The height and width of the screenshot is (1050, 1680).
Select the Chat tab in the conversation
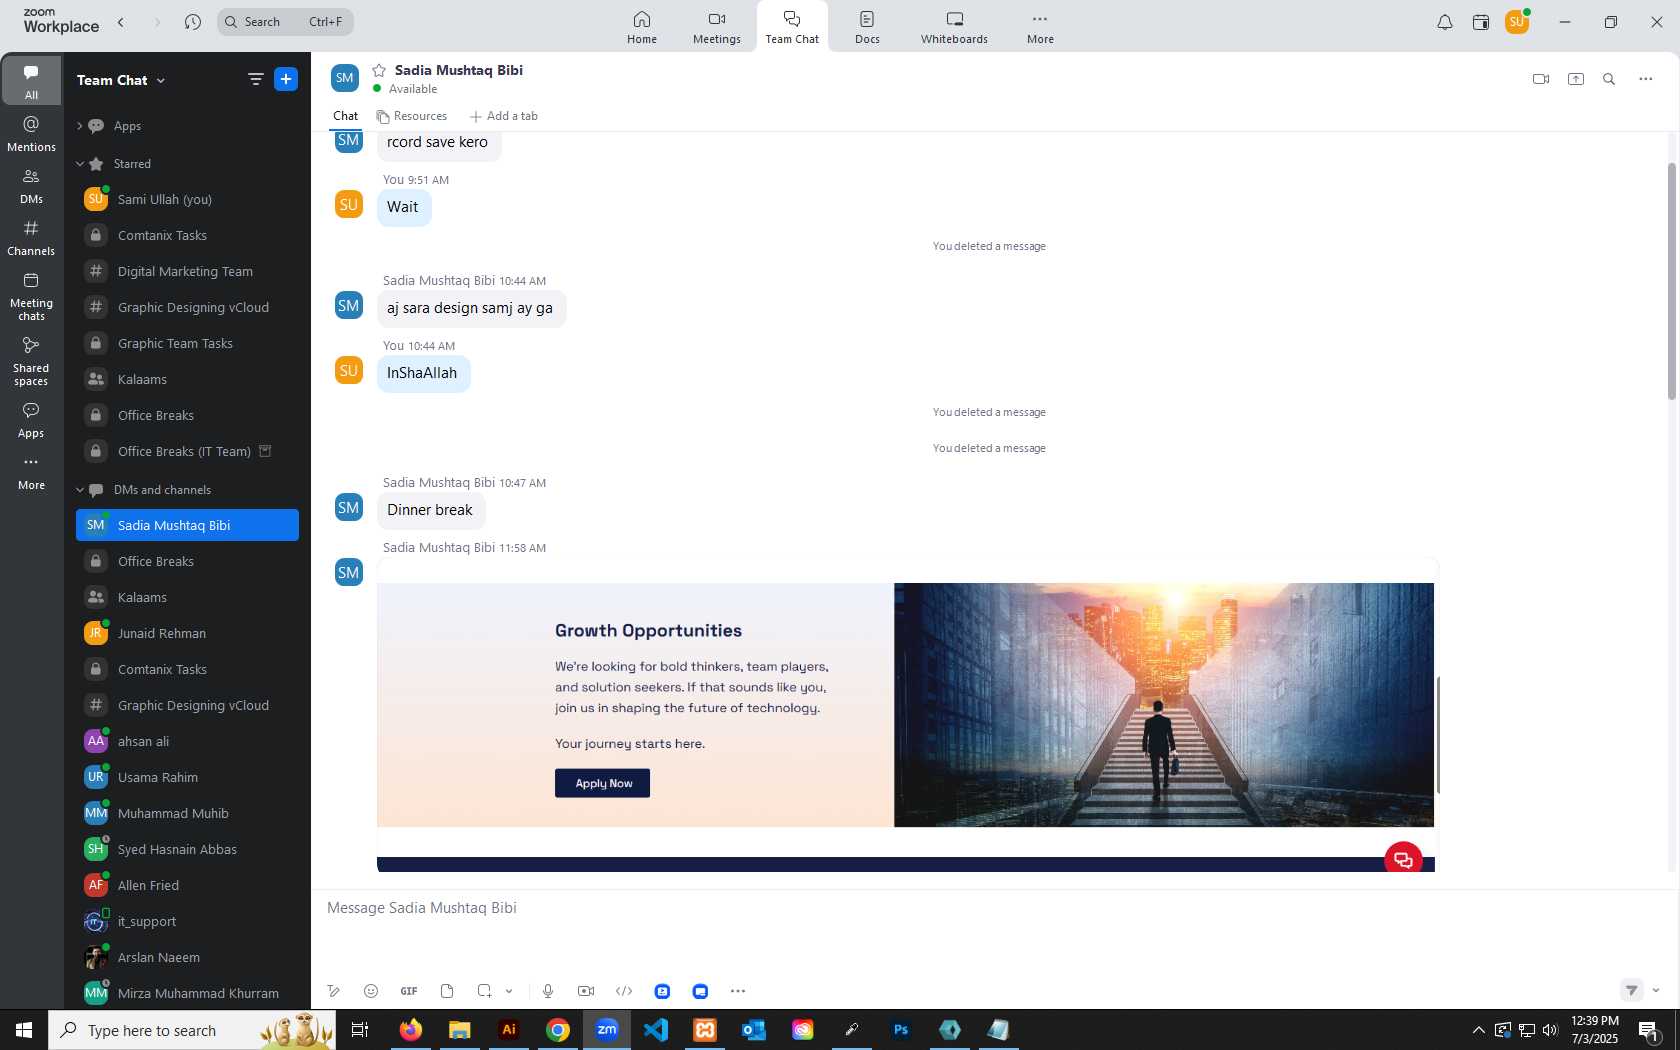tap(346, 116)
